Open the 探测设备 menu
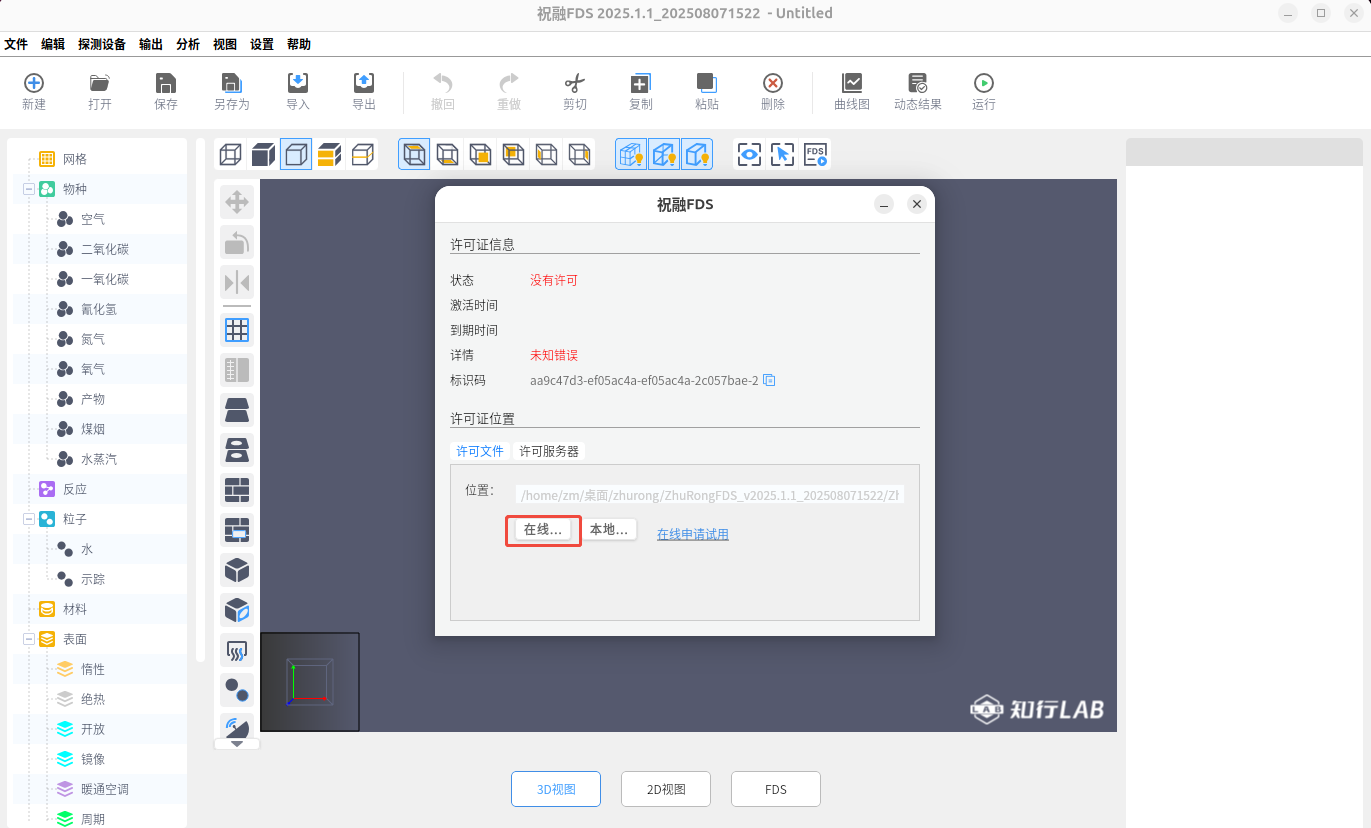The height and width of the screenshot is (828, 1371). coord(102,44)
